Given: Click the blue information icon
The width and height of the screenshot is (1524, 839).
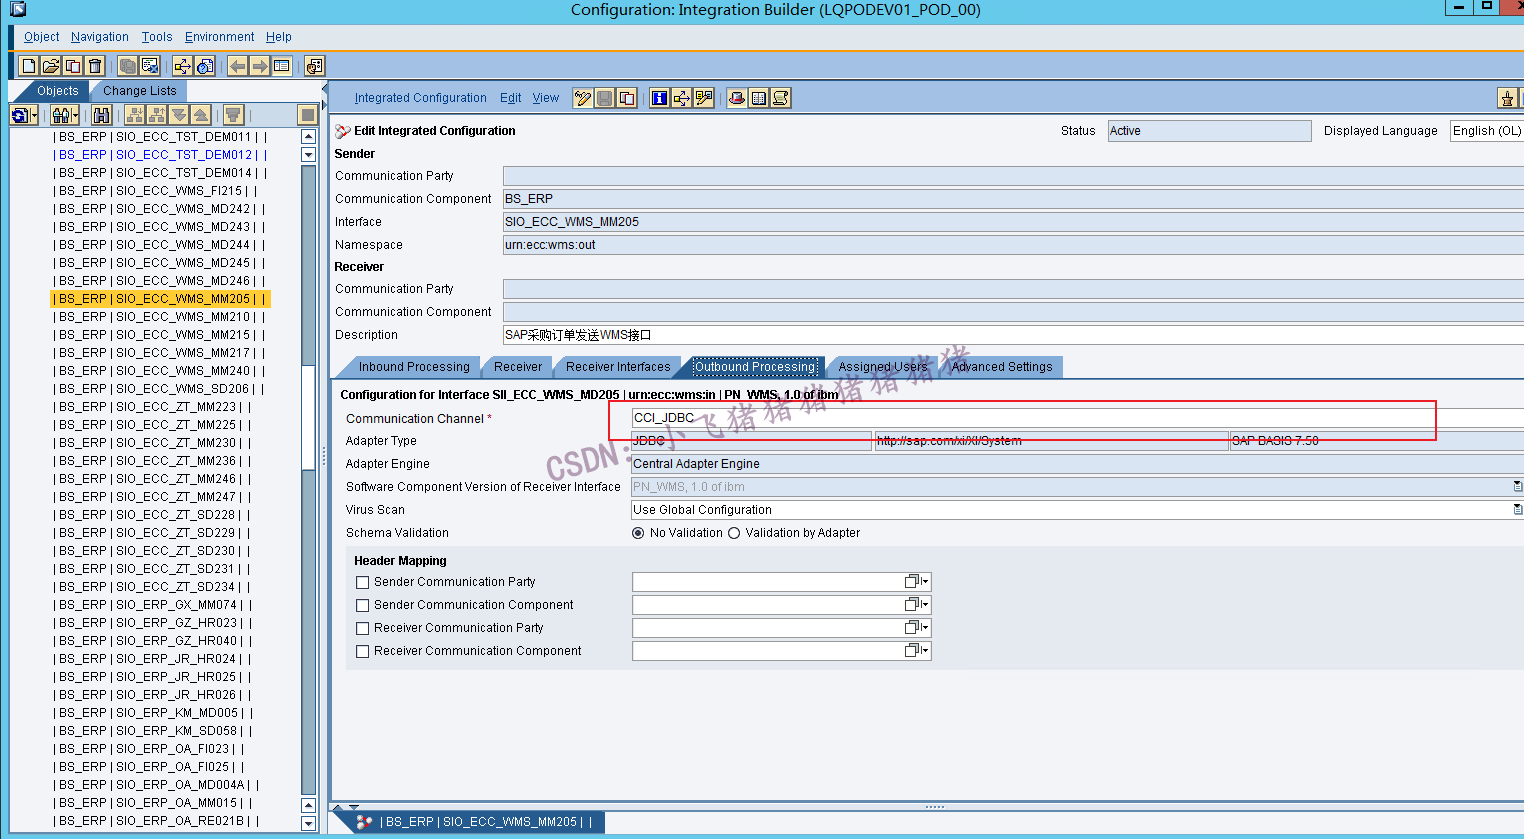Looking at the screenshot, I should point(659,98).
